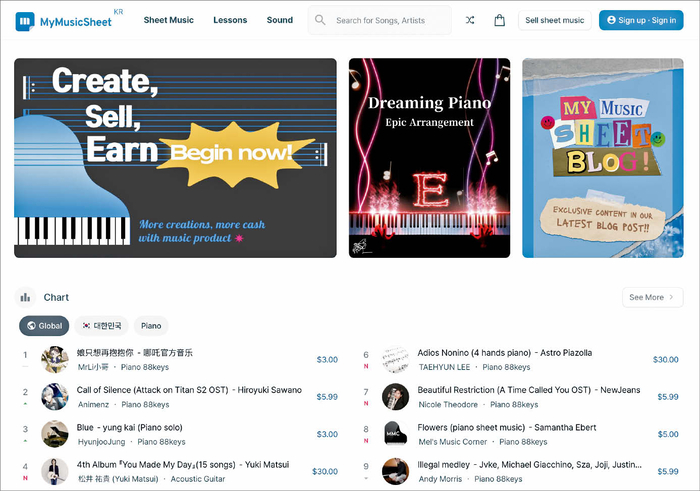The width and height of the screenshot is (700, 491).
Task: Open Adios Nonino (4 hands piano) listing
Action: click(x=504, y=353)
